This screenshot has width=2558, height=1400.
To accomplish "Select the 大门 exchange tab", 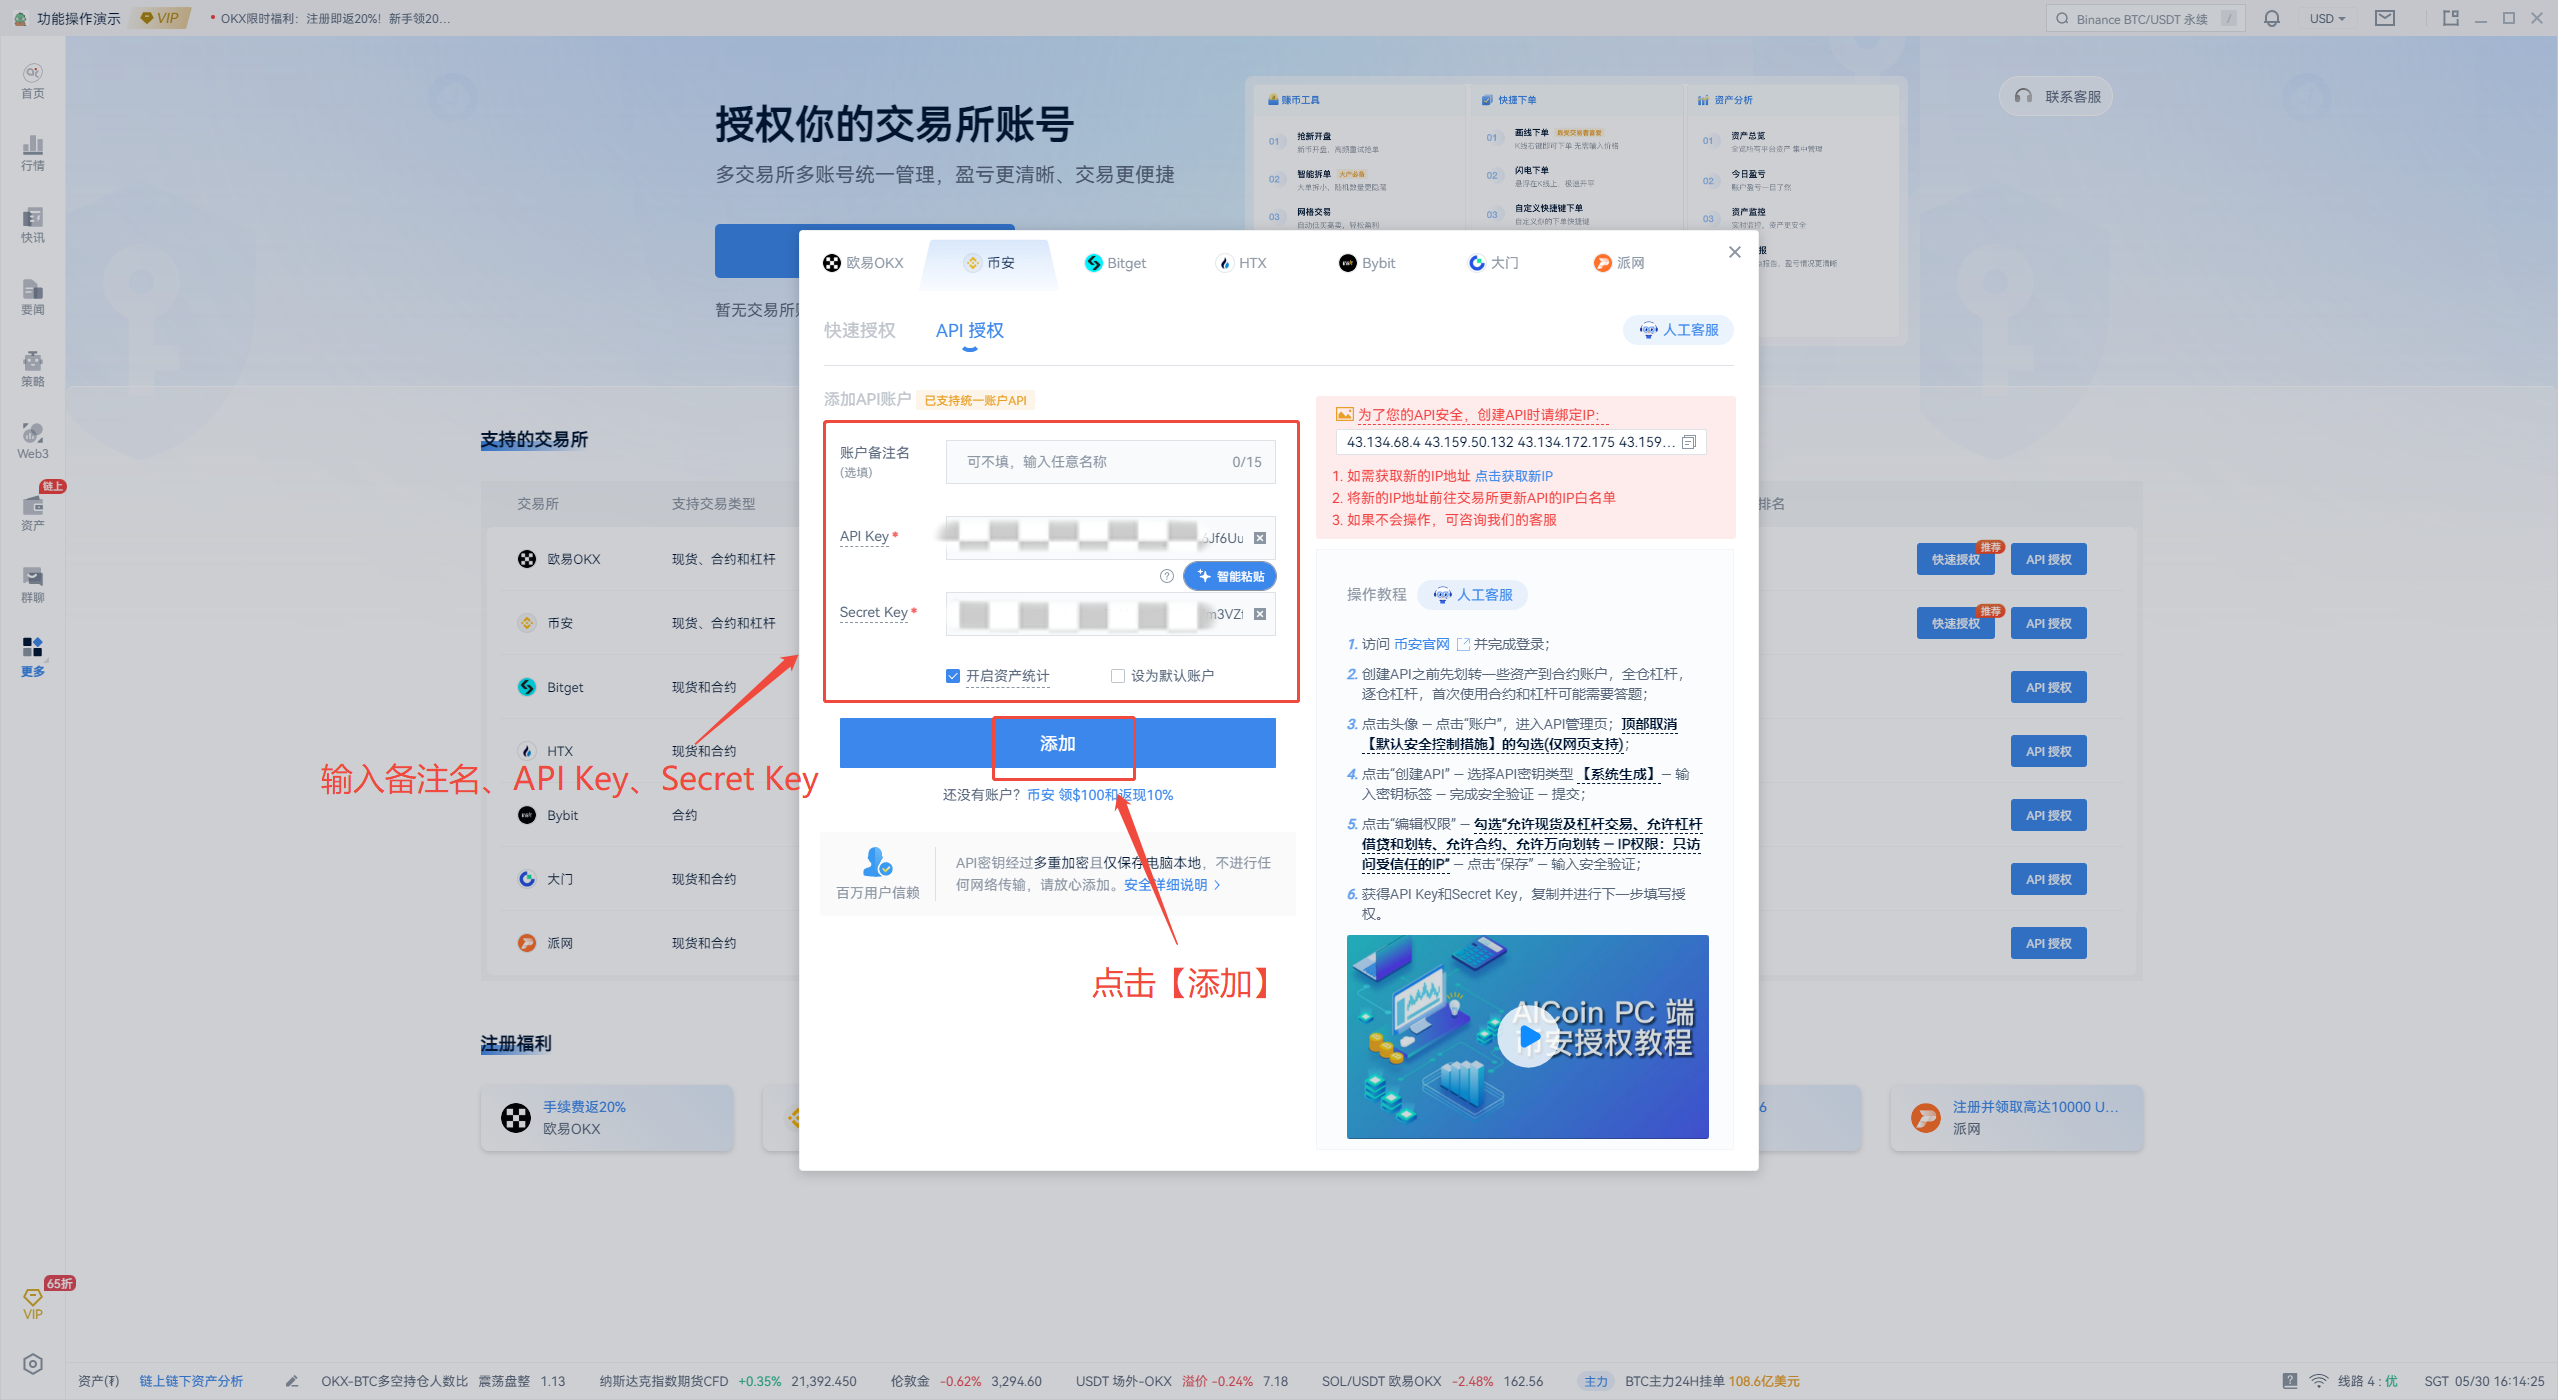I will 1493,263.
